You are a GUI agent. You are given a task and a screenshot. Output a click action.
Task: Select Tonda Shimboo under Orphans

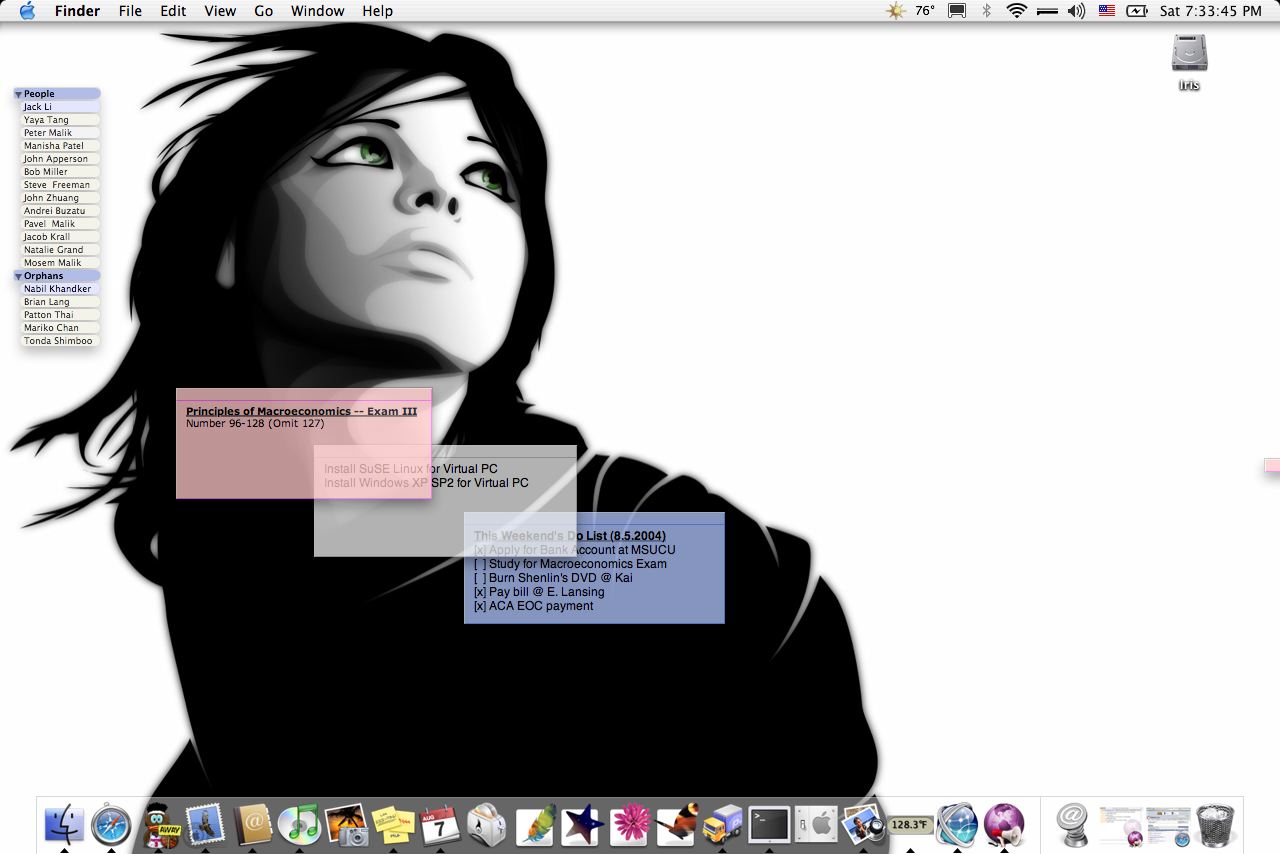[x=60, y=341]
